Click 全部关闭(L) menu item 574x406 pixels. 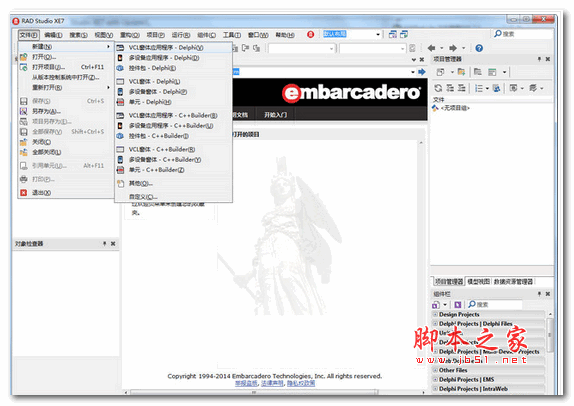pos(66,152)
